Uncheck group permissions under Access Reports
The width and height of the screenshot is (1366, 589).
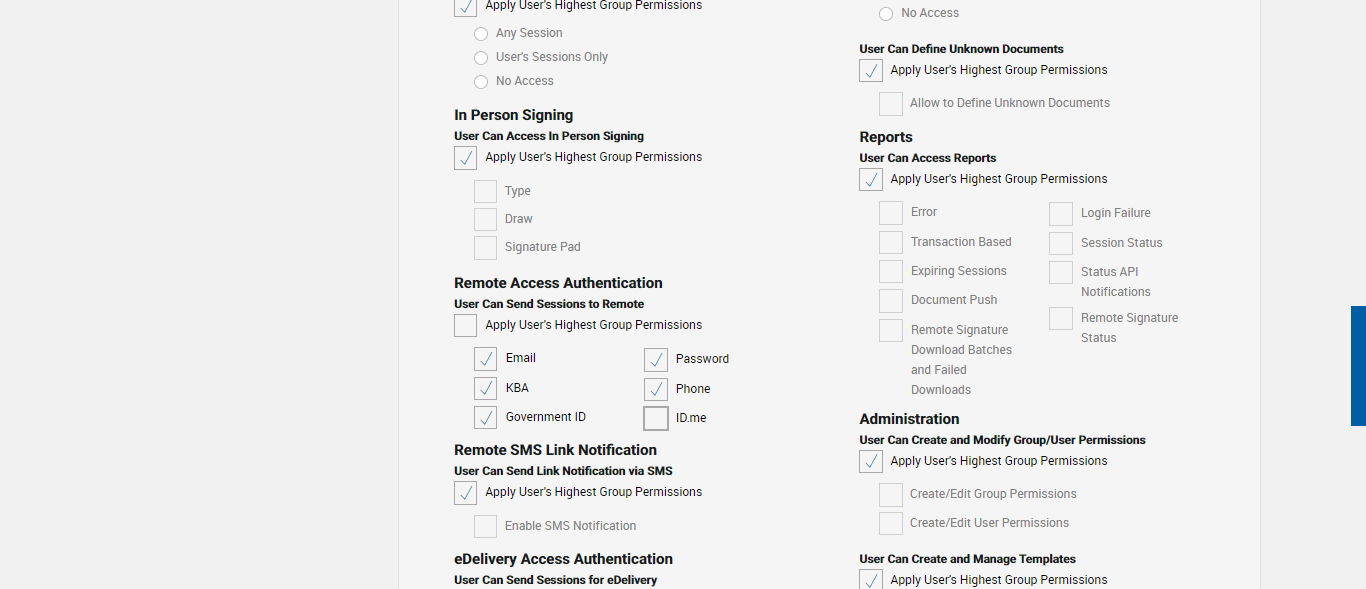point(871,180)
